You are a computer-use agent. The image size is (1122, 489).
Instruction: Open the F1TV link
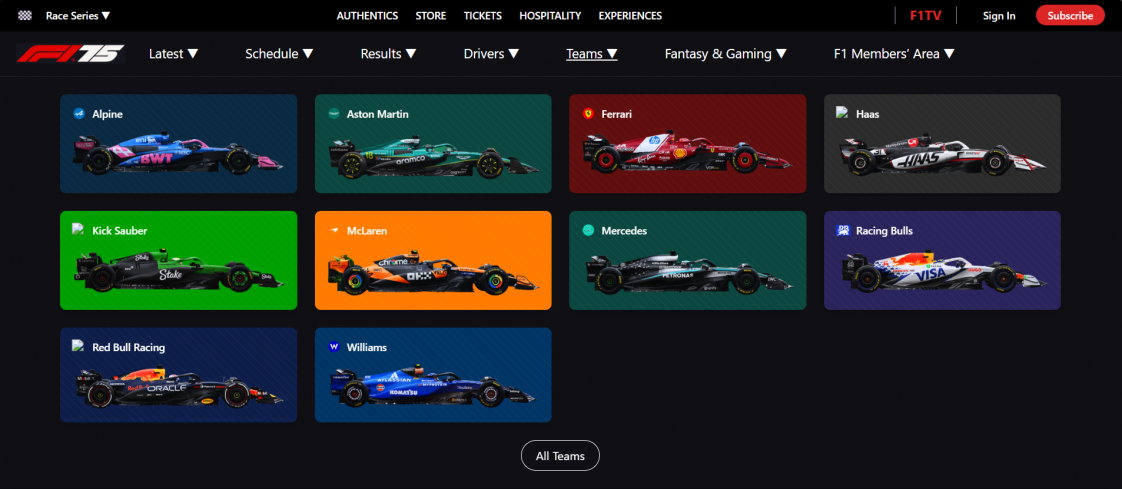click(925, 15)
